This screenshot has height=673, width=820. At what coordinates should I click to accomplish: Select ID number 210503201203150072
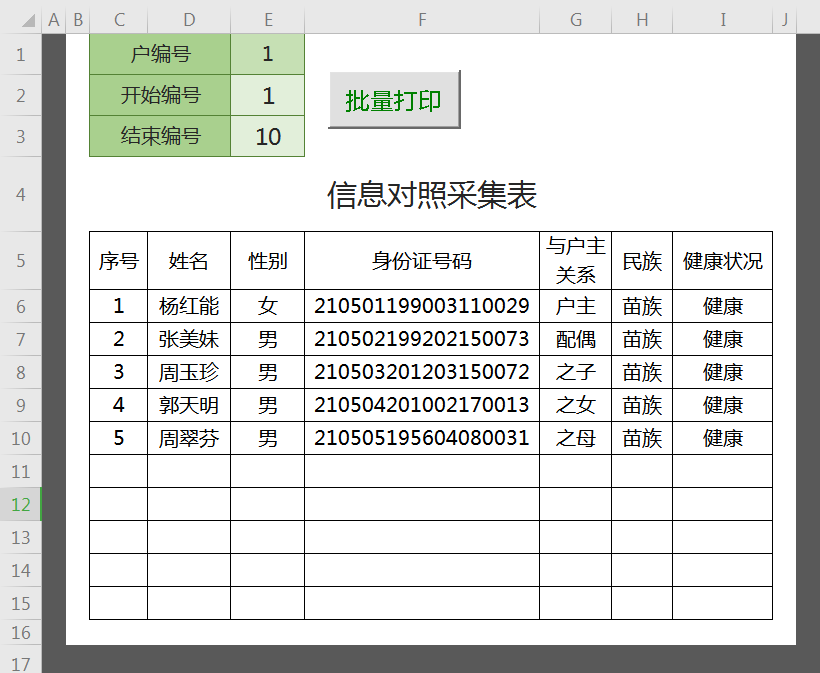[422, 372]
